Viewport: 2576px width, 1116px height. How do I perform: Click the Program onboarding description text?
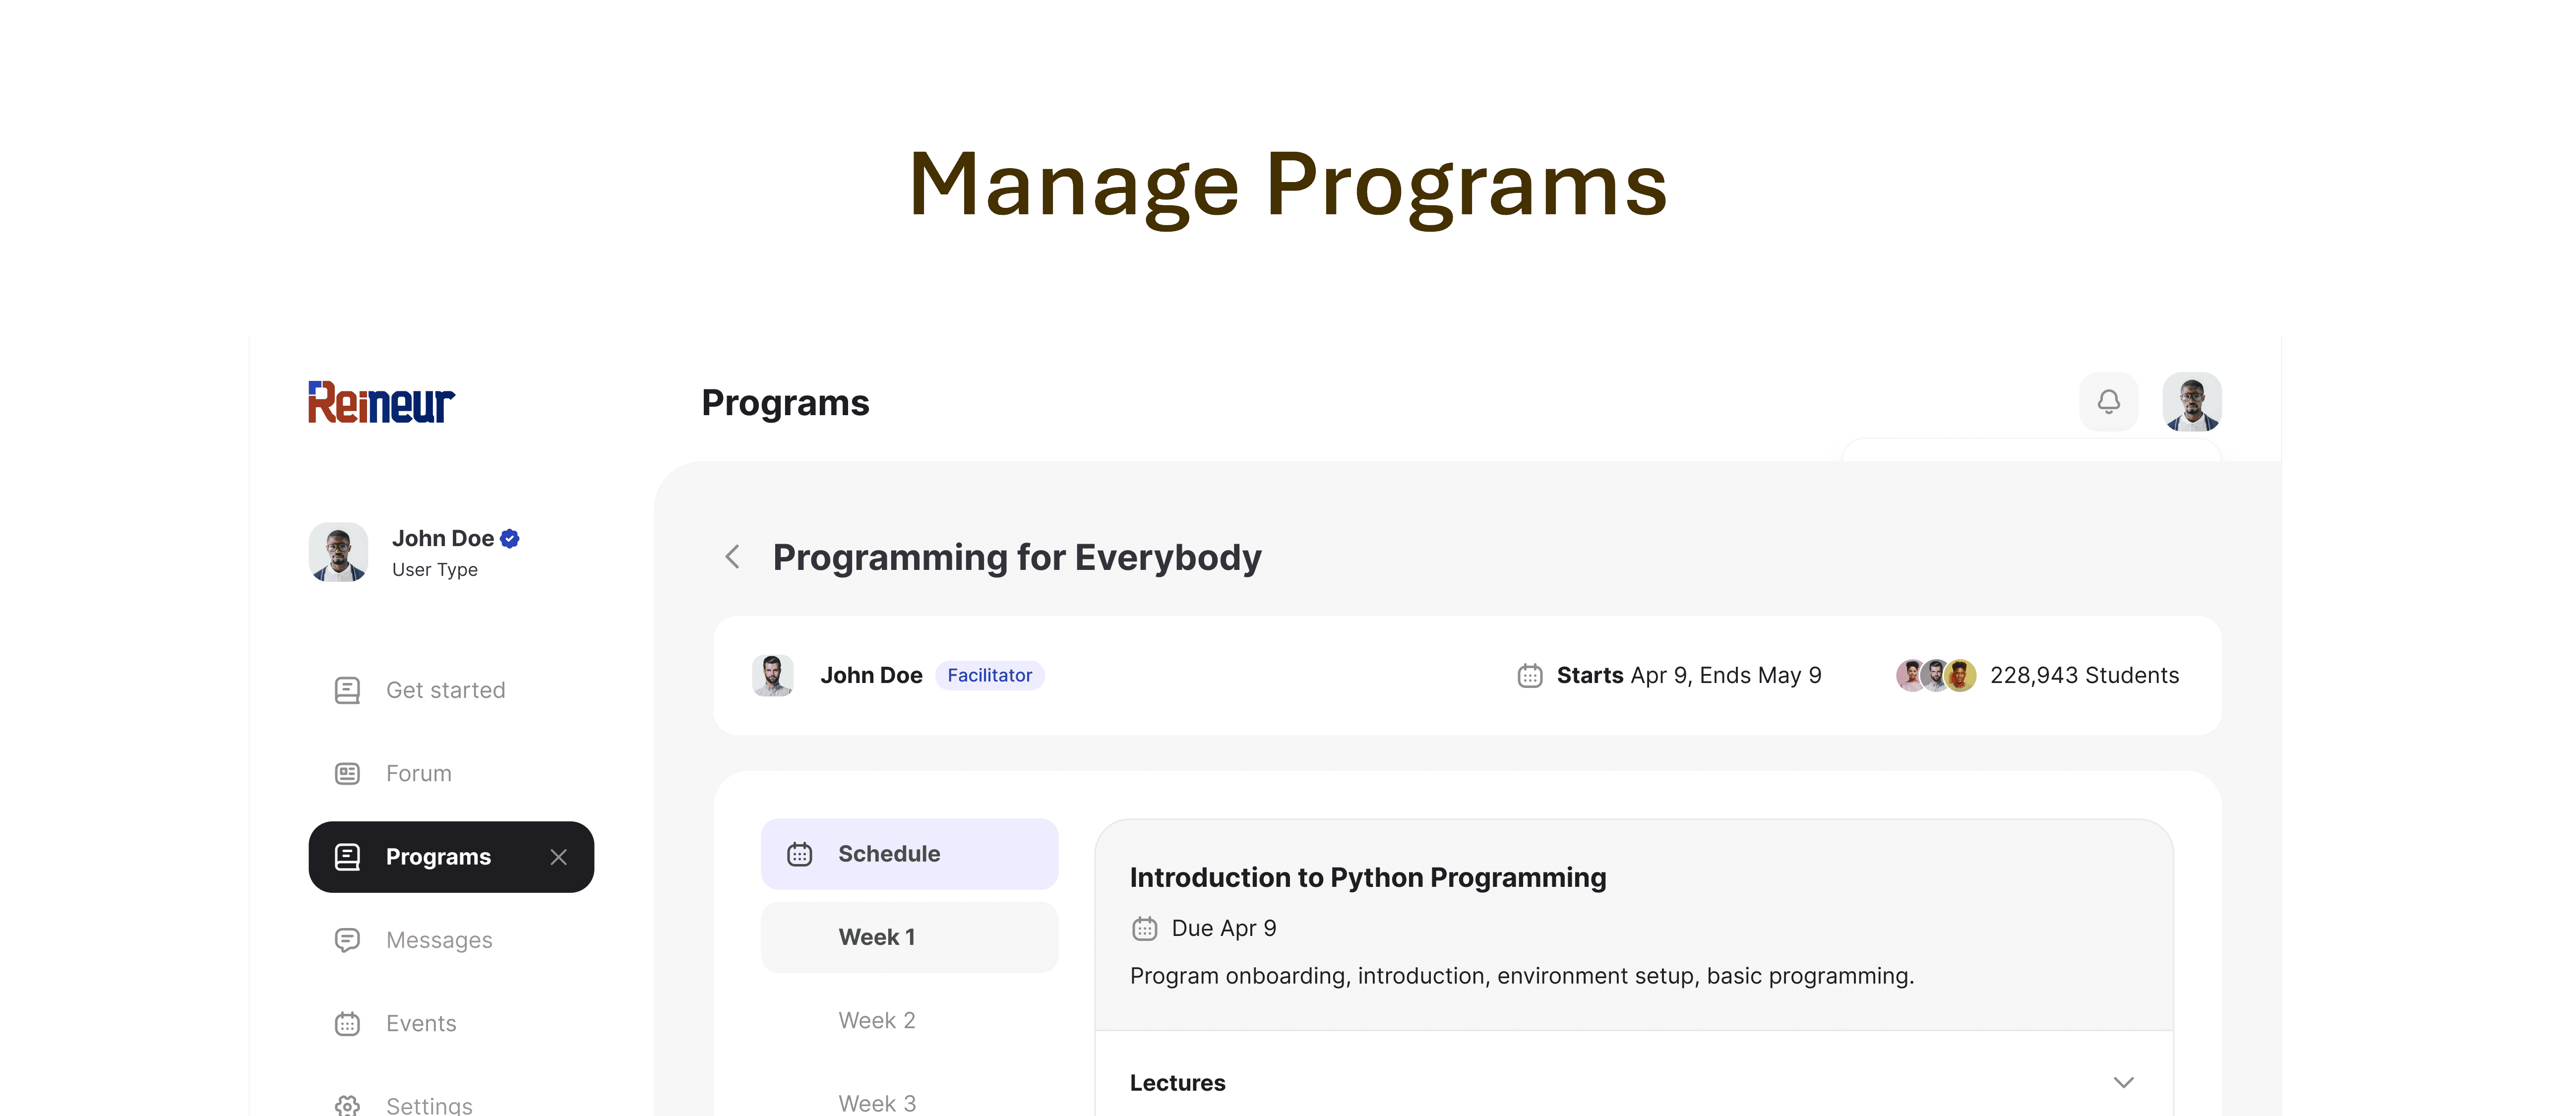tap(1521, 976)
